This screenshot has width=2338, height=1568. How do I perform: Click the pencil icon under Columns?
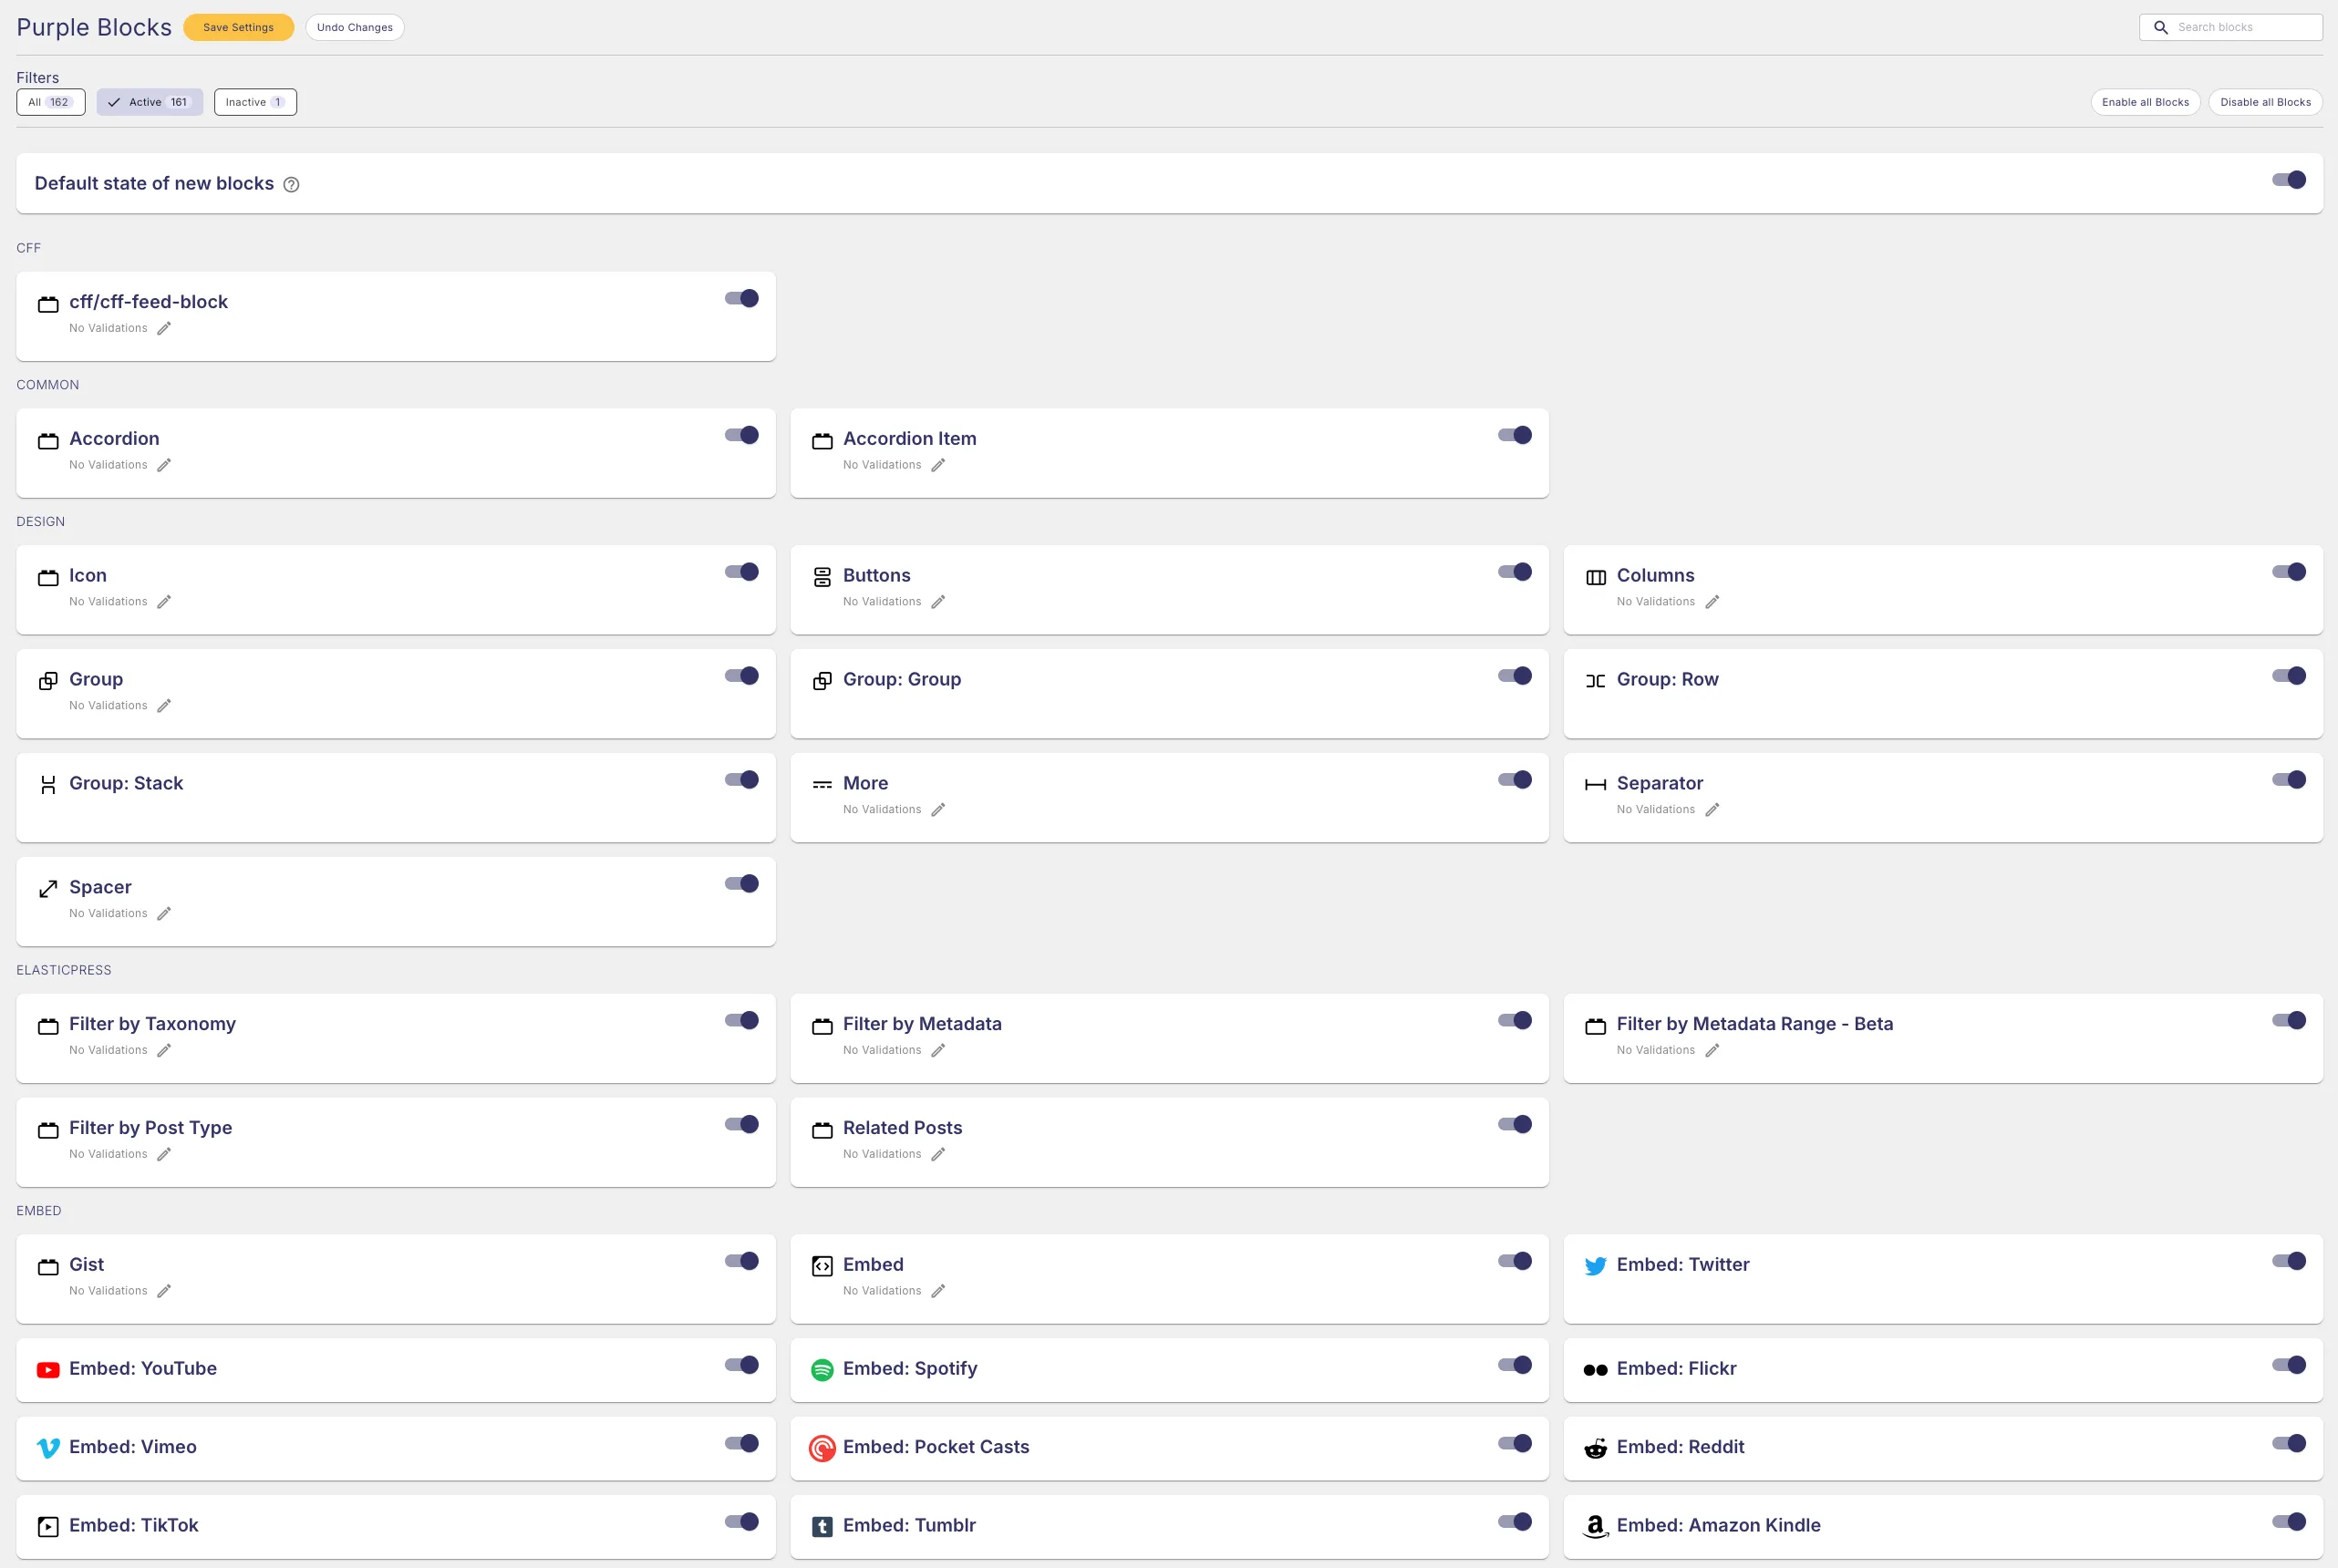click(1712, 602)
